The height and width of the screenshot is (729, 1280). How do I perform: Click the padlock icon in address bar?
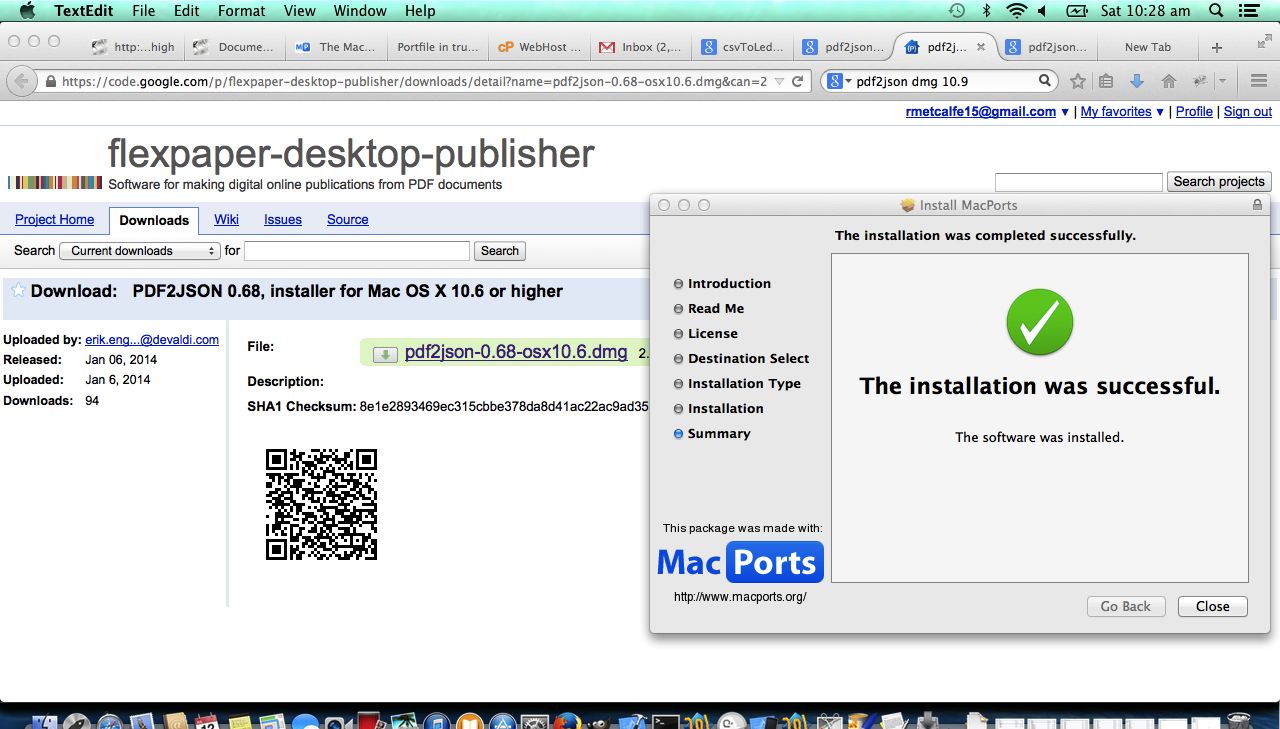[50, 82]
